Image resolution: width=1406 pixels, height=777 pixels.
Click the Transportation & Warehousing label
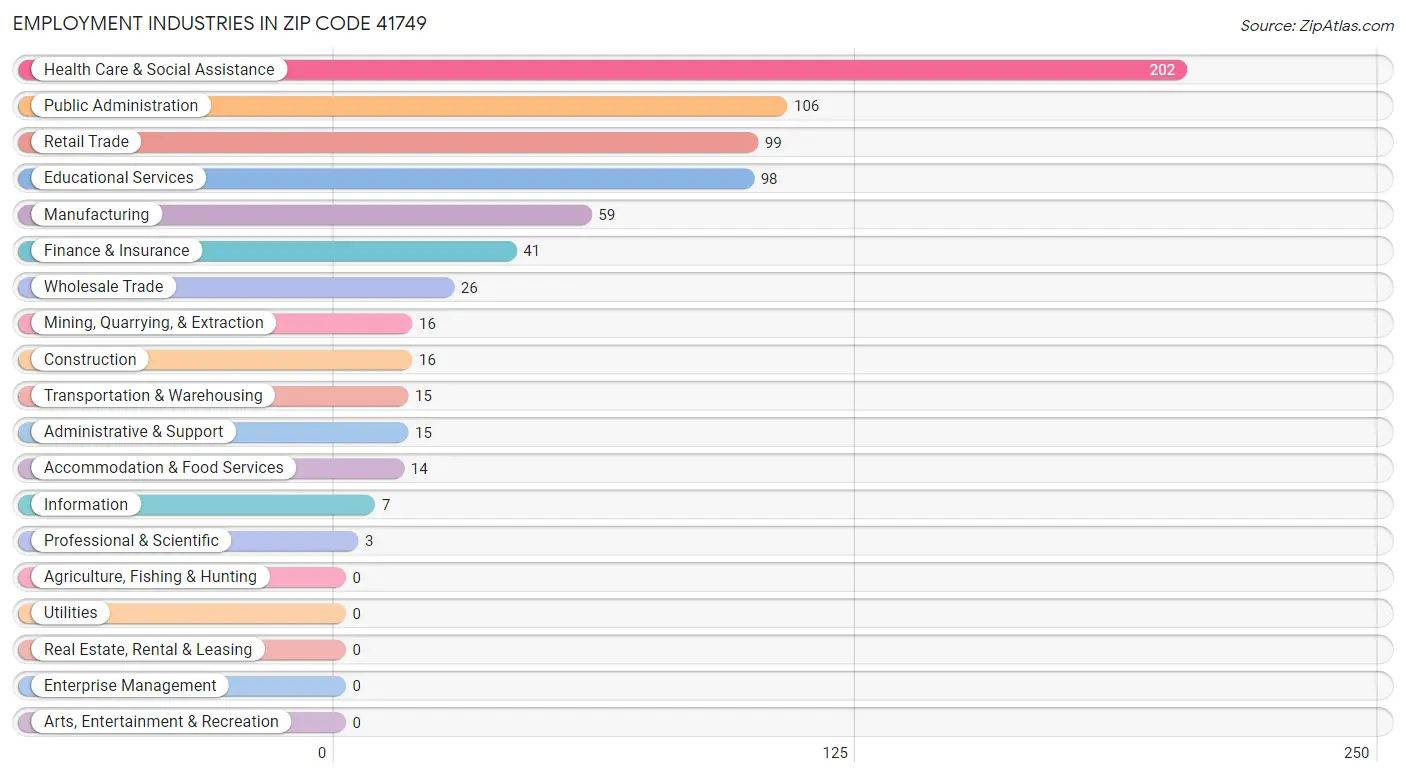tap(153, 395)
